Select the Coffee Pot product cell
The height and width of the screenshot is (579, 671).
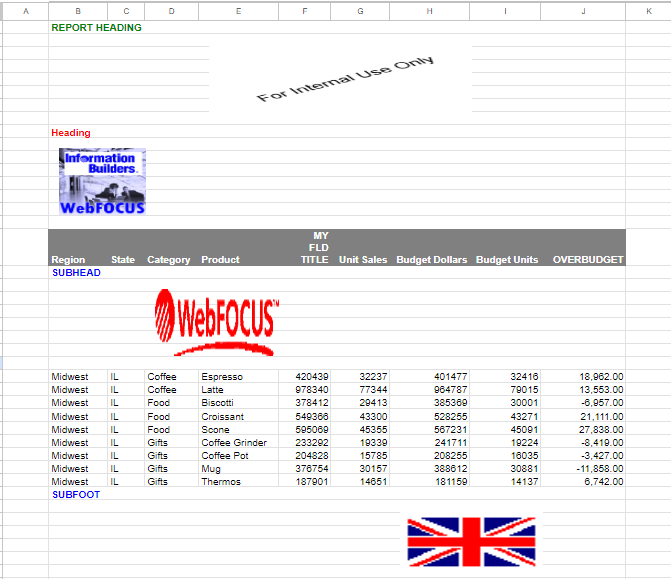pyautogui.click(x=238, y=456)
